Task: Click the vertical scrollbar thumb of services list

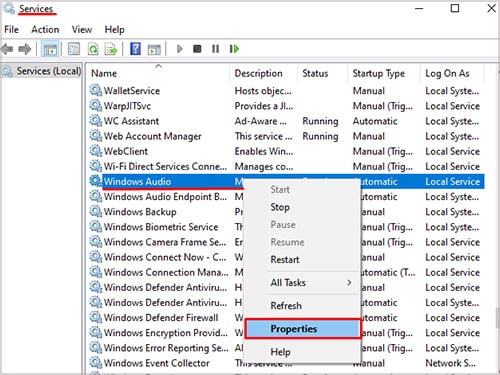Action: click(x=498, y=318)
